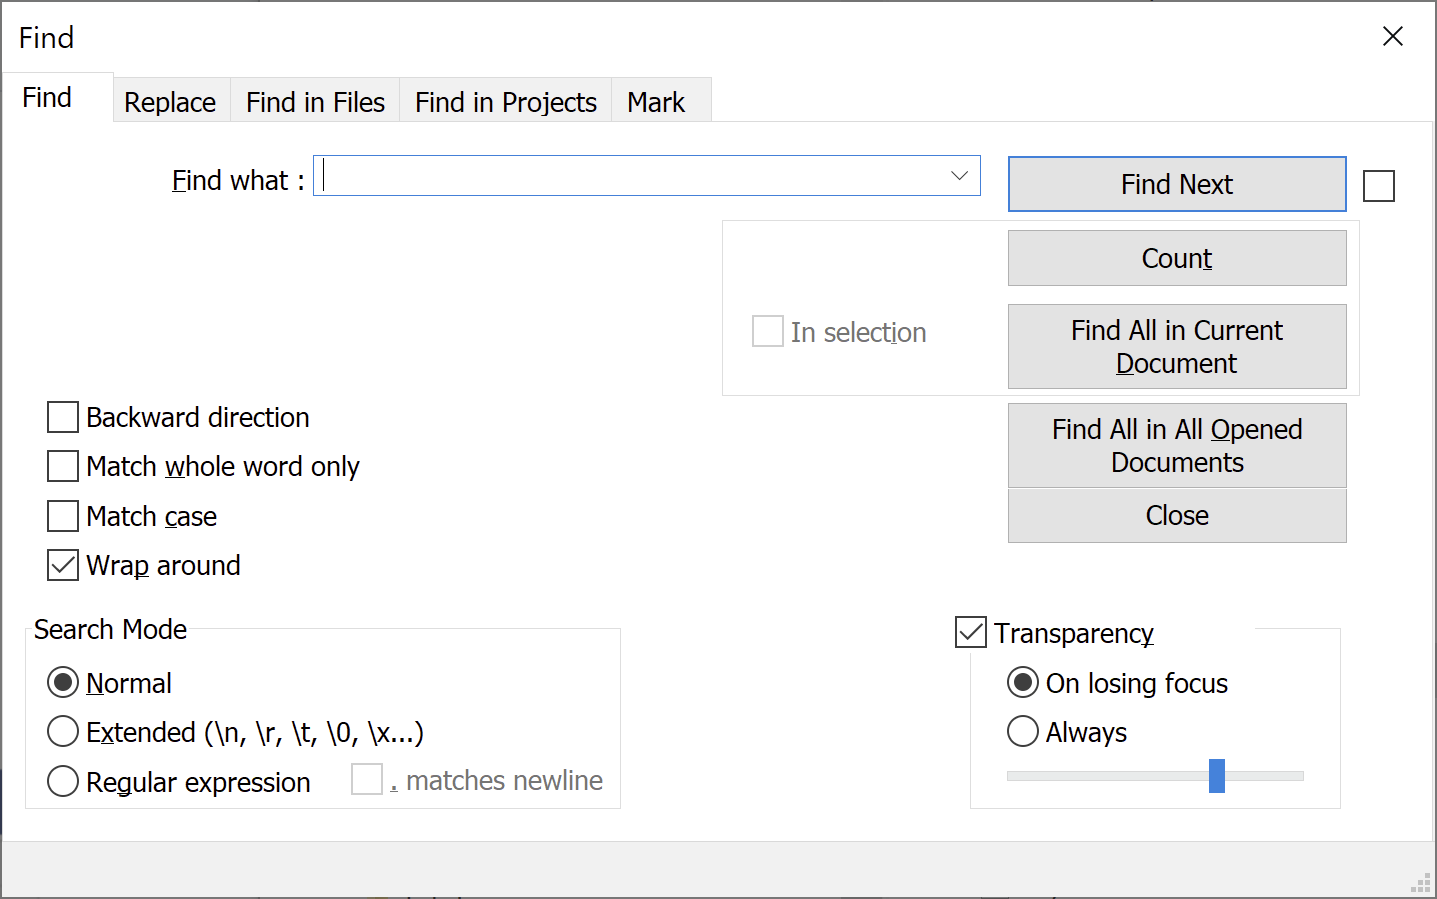1437x899 pixels.
Task: Select Regular expression search mode
Action: (62, 781)
